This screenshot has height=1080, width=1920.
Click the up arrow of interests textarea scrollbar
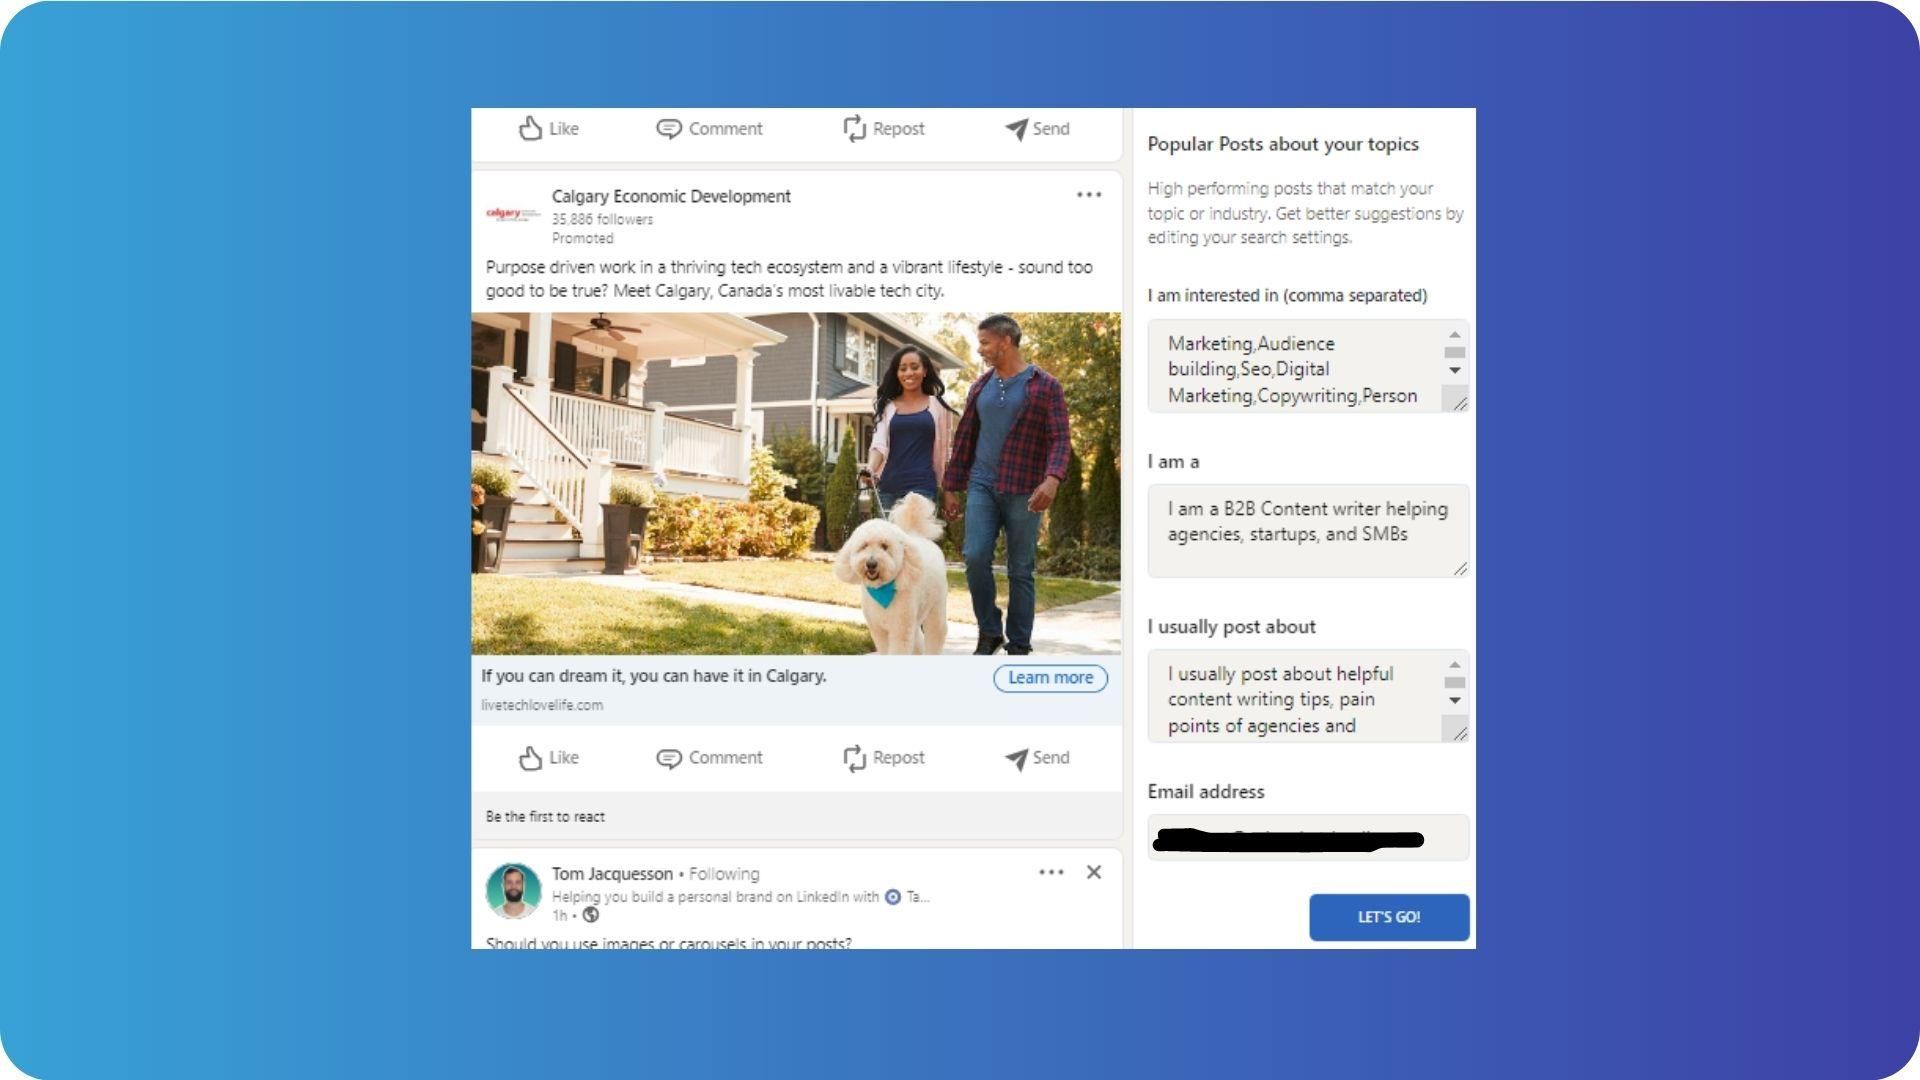(x=1455, y=335)
